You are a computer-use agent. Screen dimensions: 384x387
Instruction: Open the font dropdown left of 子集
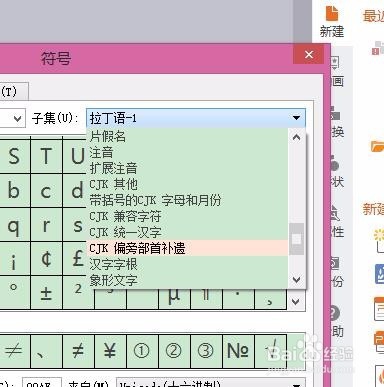(x=17, y=118)
